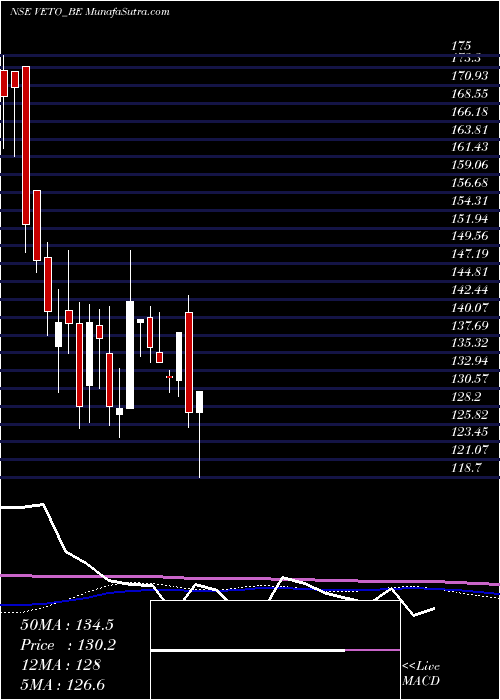
Task: Click the Price : 130.2 readout
Action: point(68,645)
